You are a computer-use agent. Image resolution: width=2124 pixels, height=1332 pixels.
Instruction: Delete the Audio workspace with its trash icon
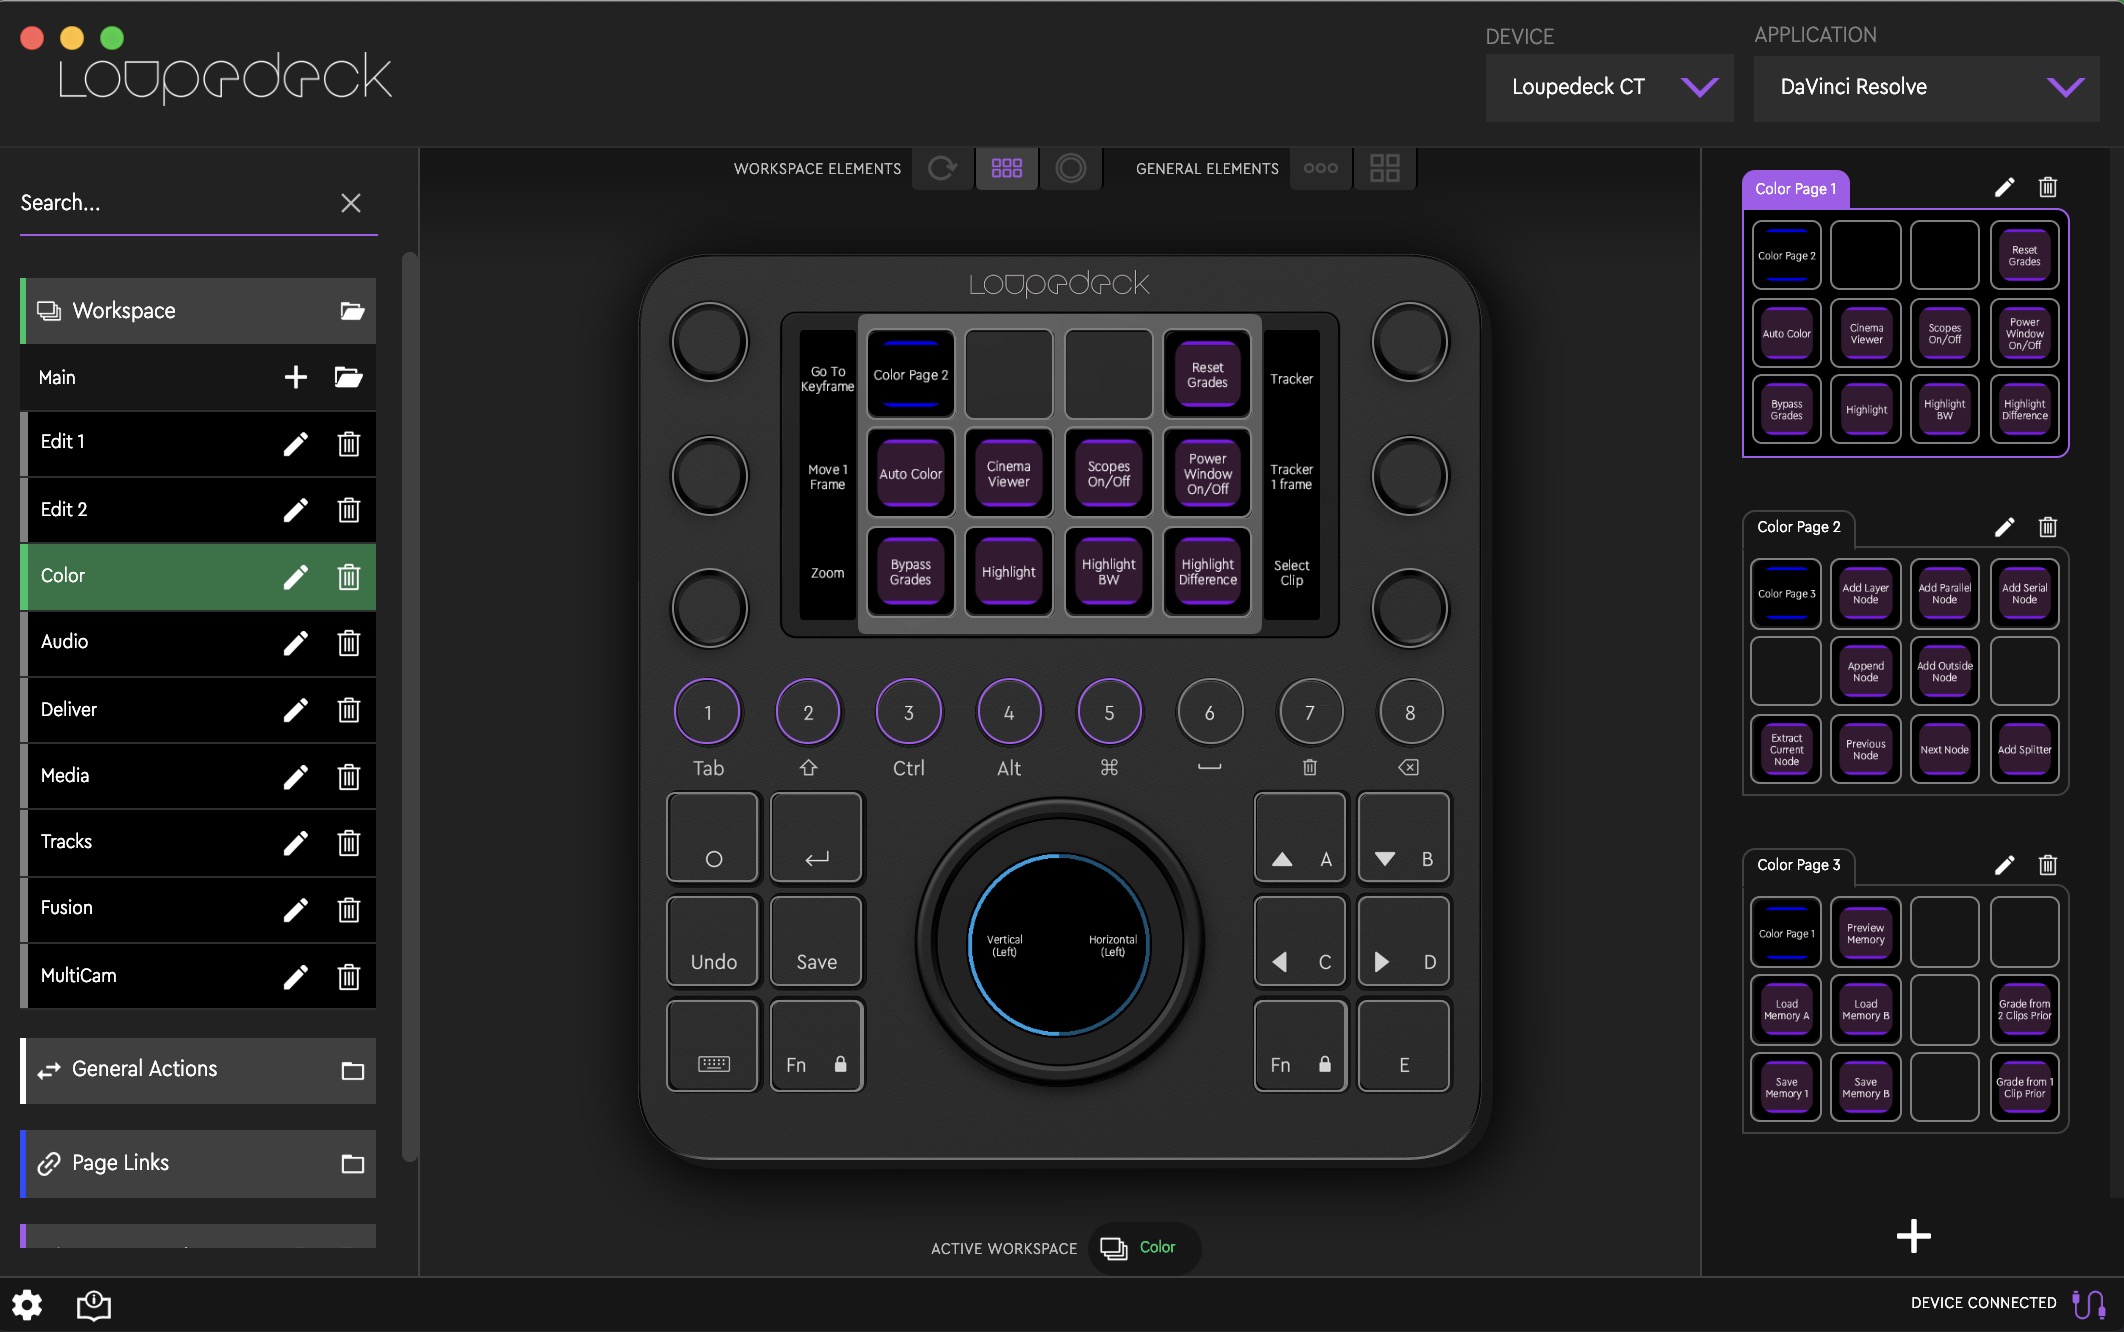[348, 643]
